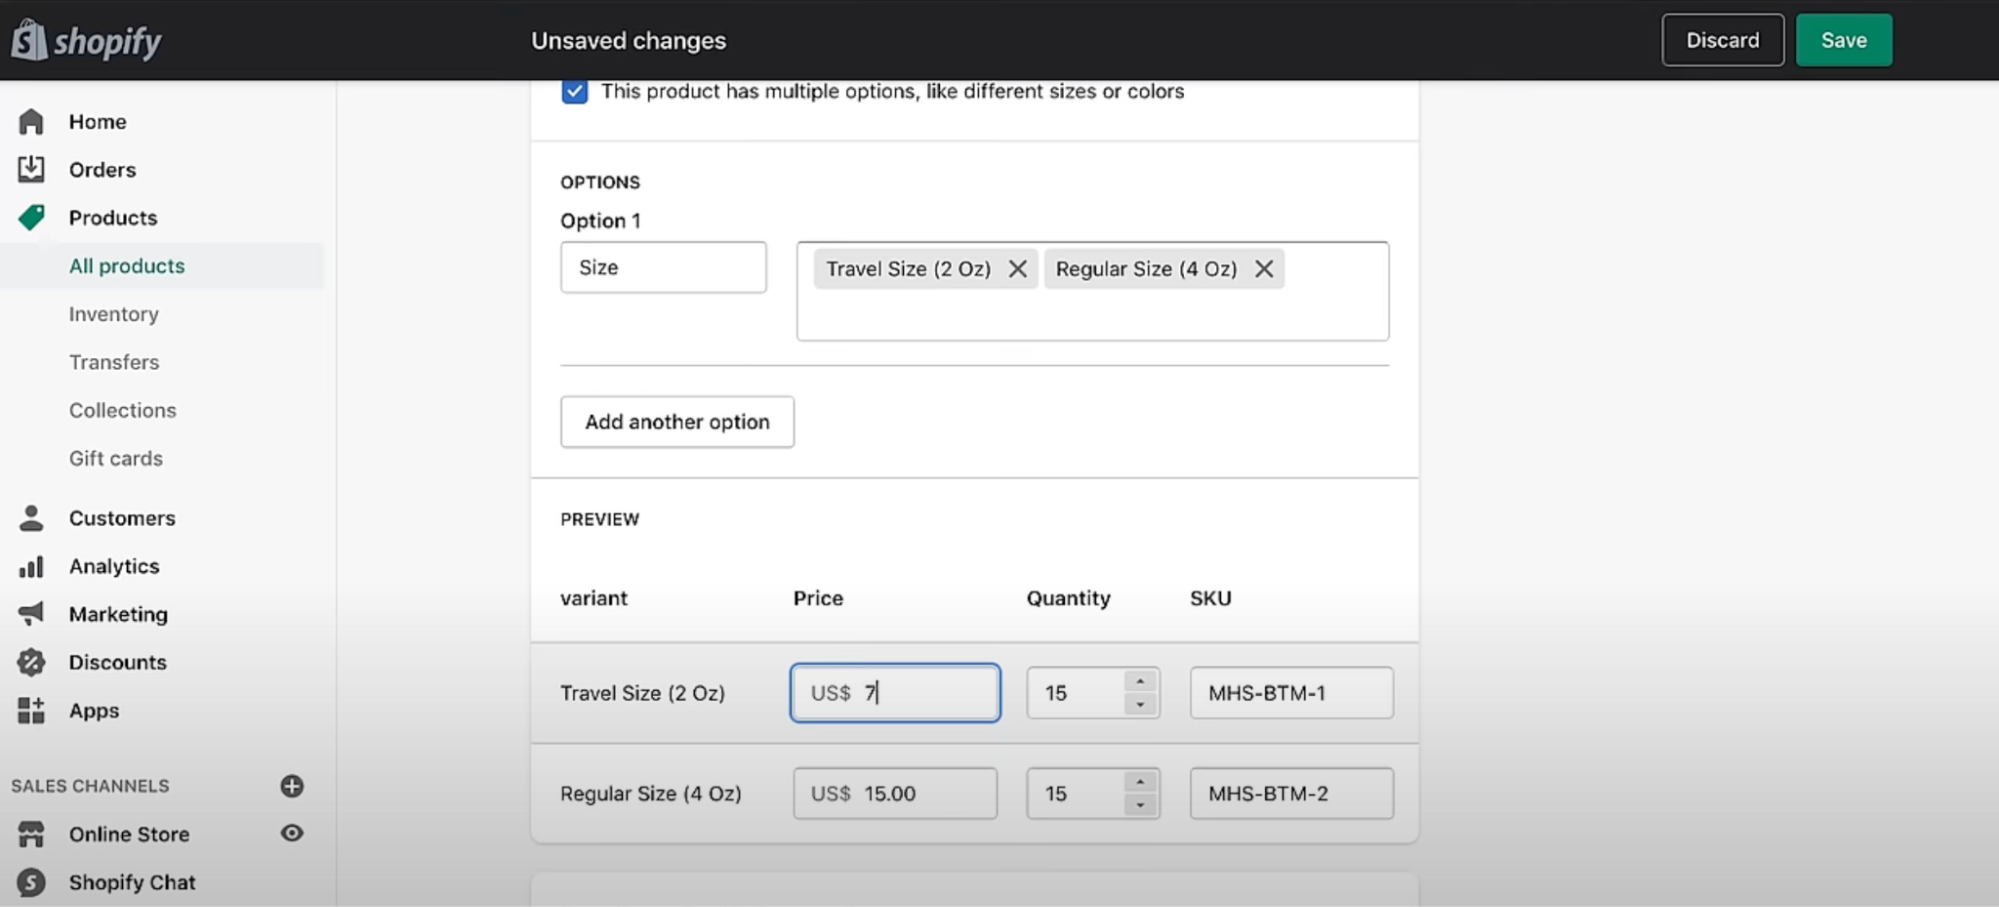This screenshot has height=907, width=1999.
Task: Click the Home icon in the sidebar
Action: coord(31,121)
